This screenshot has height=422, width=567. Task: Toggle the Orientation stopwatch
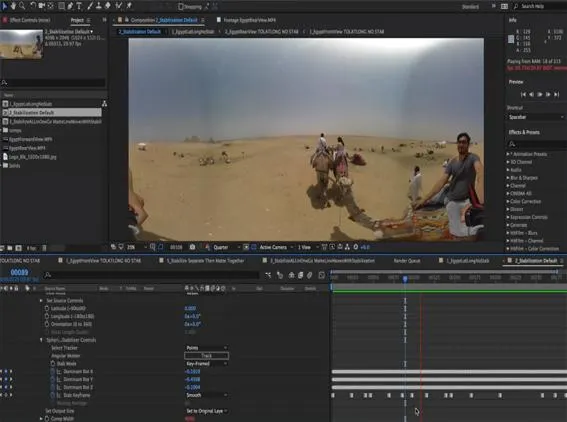(x=47, y=324)
